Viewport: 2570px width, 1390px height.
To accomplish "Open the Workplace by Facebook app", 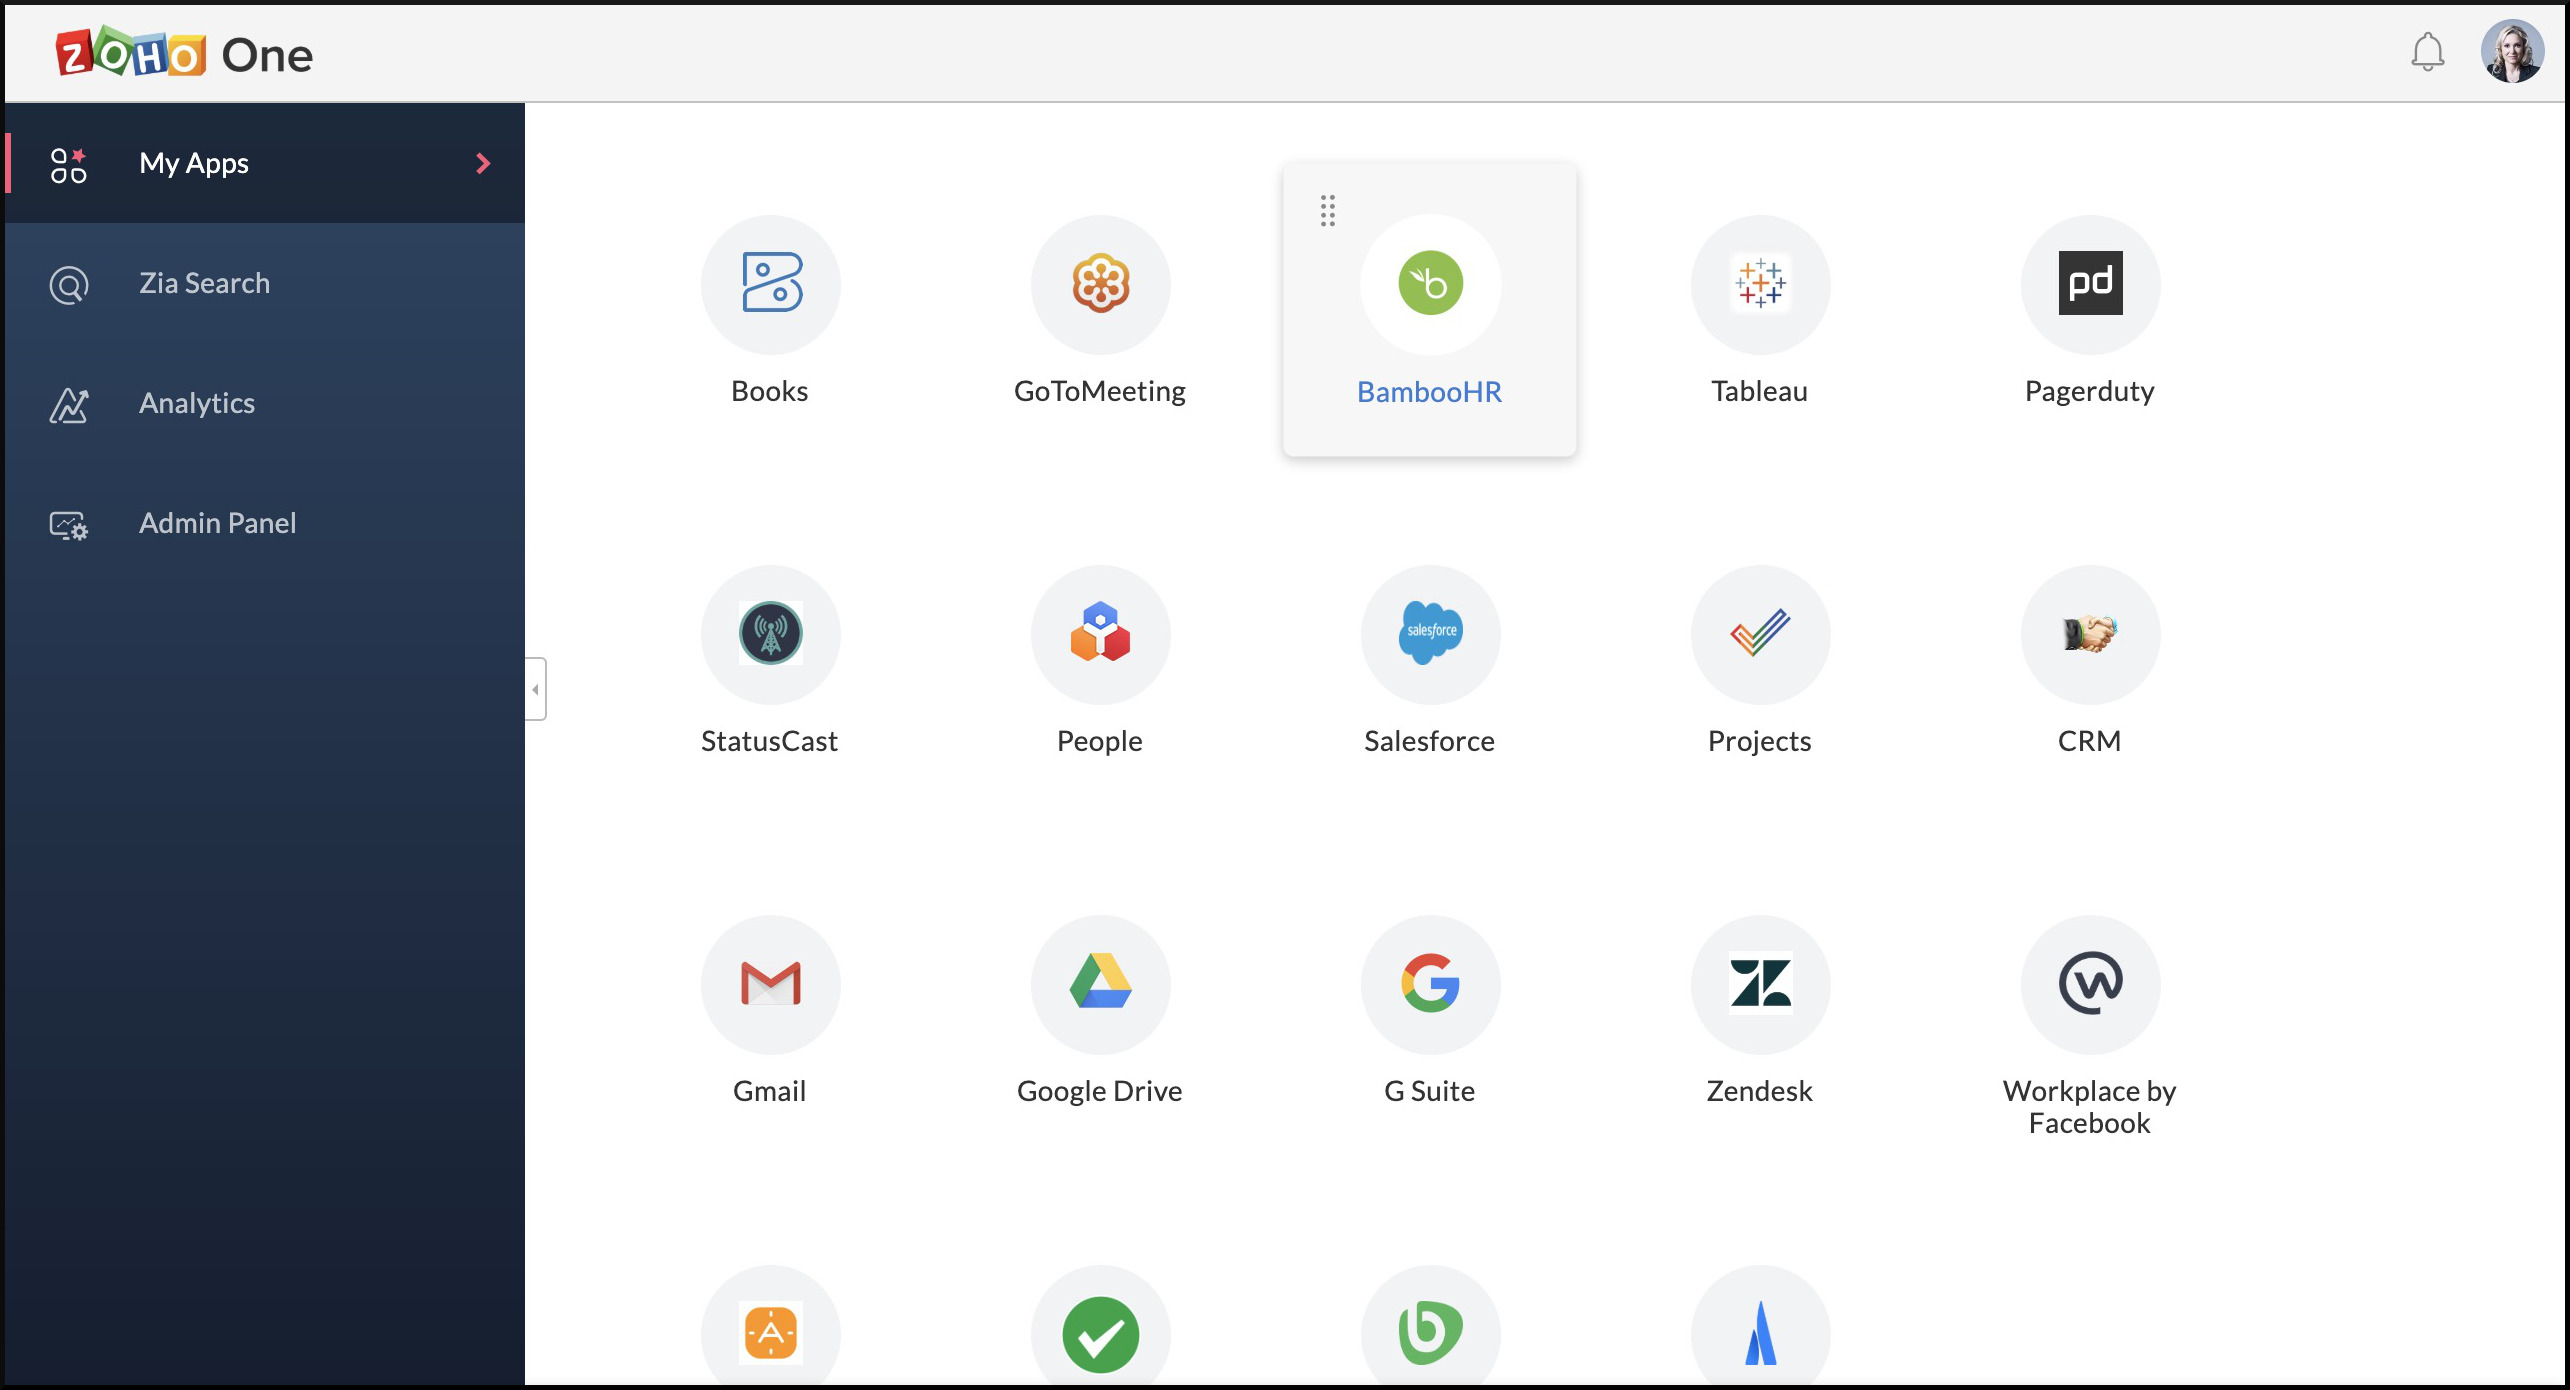I will [2089, 984].
